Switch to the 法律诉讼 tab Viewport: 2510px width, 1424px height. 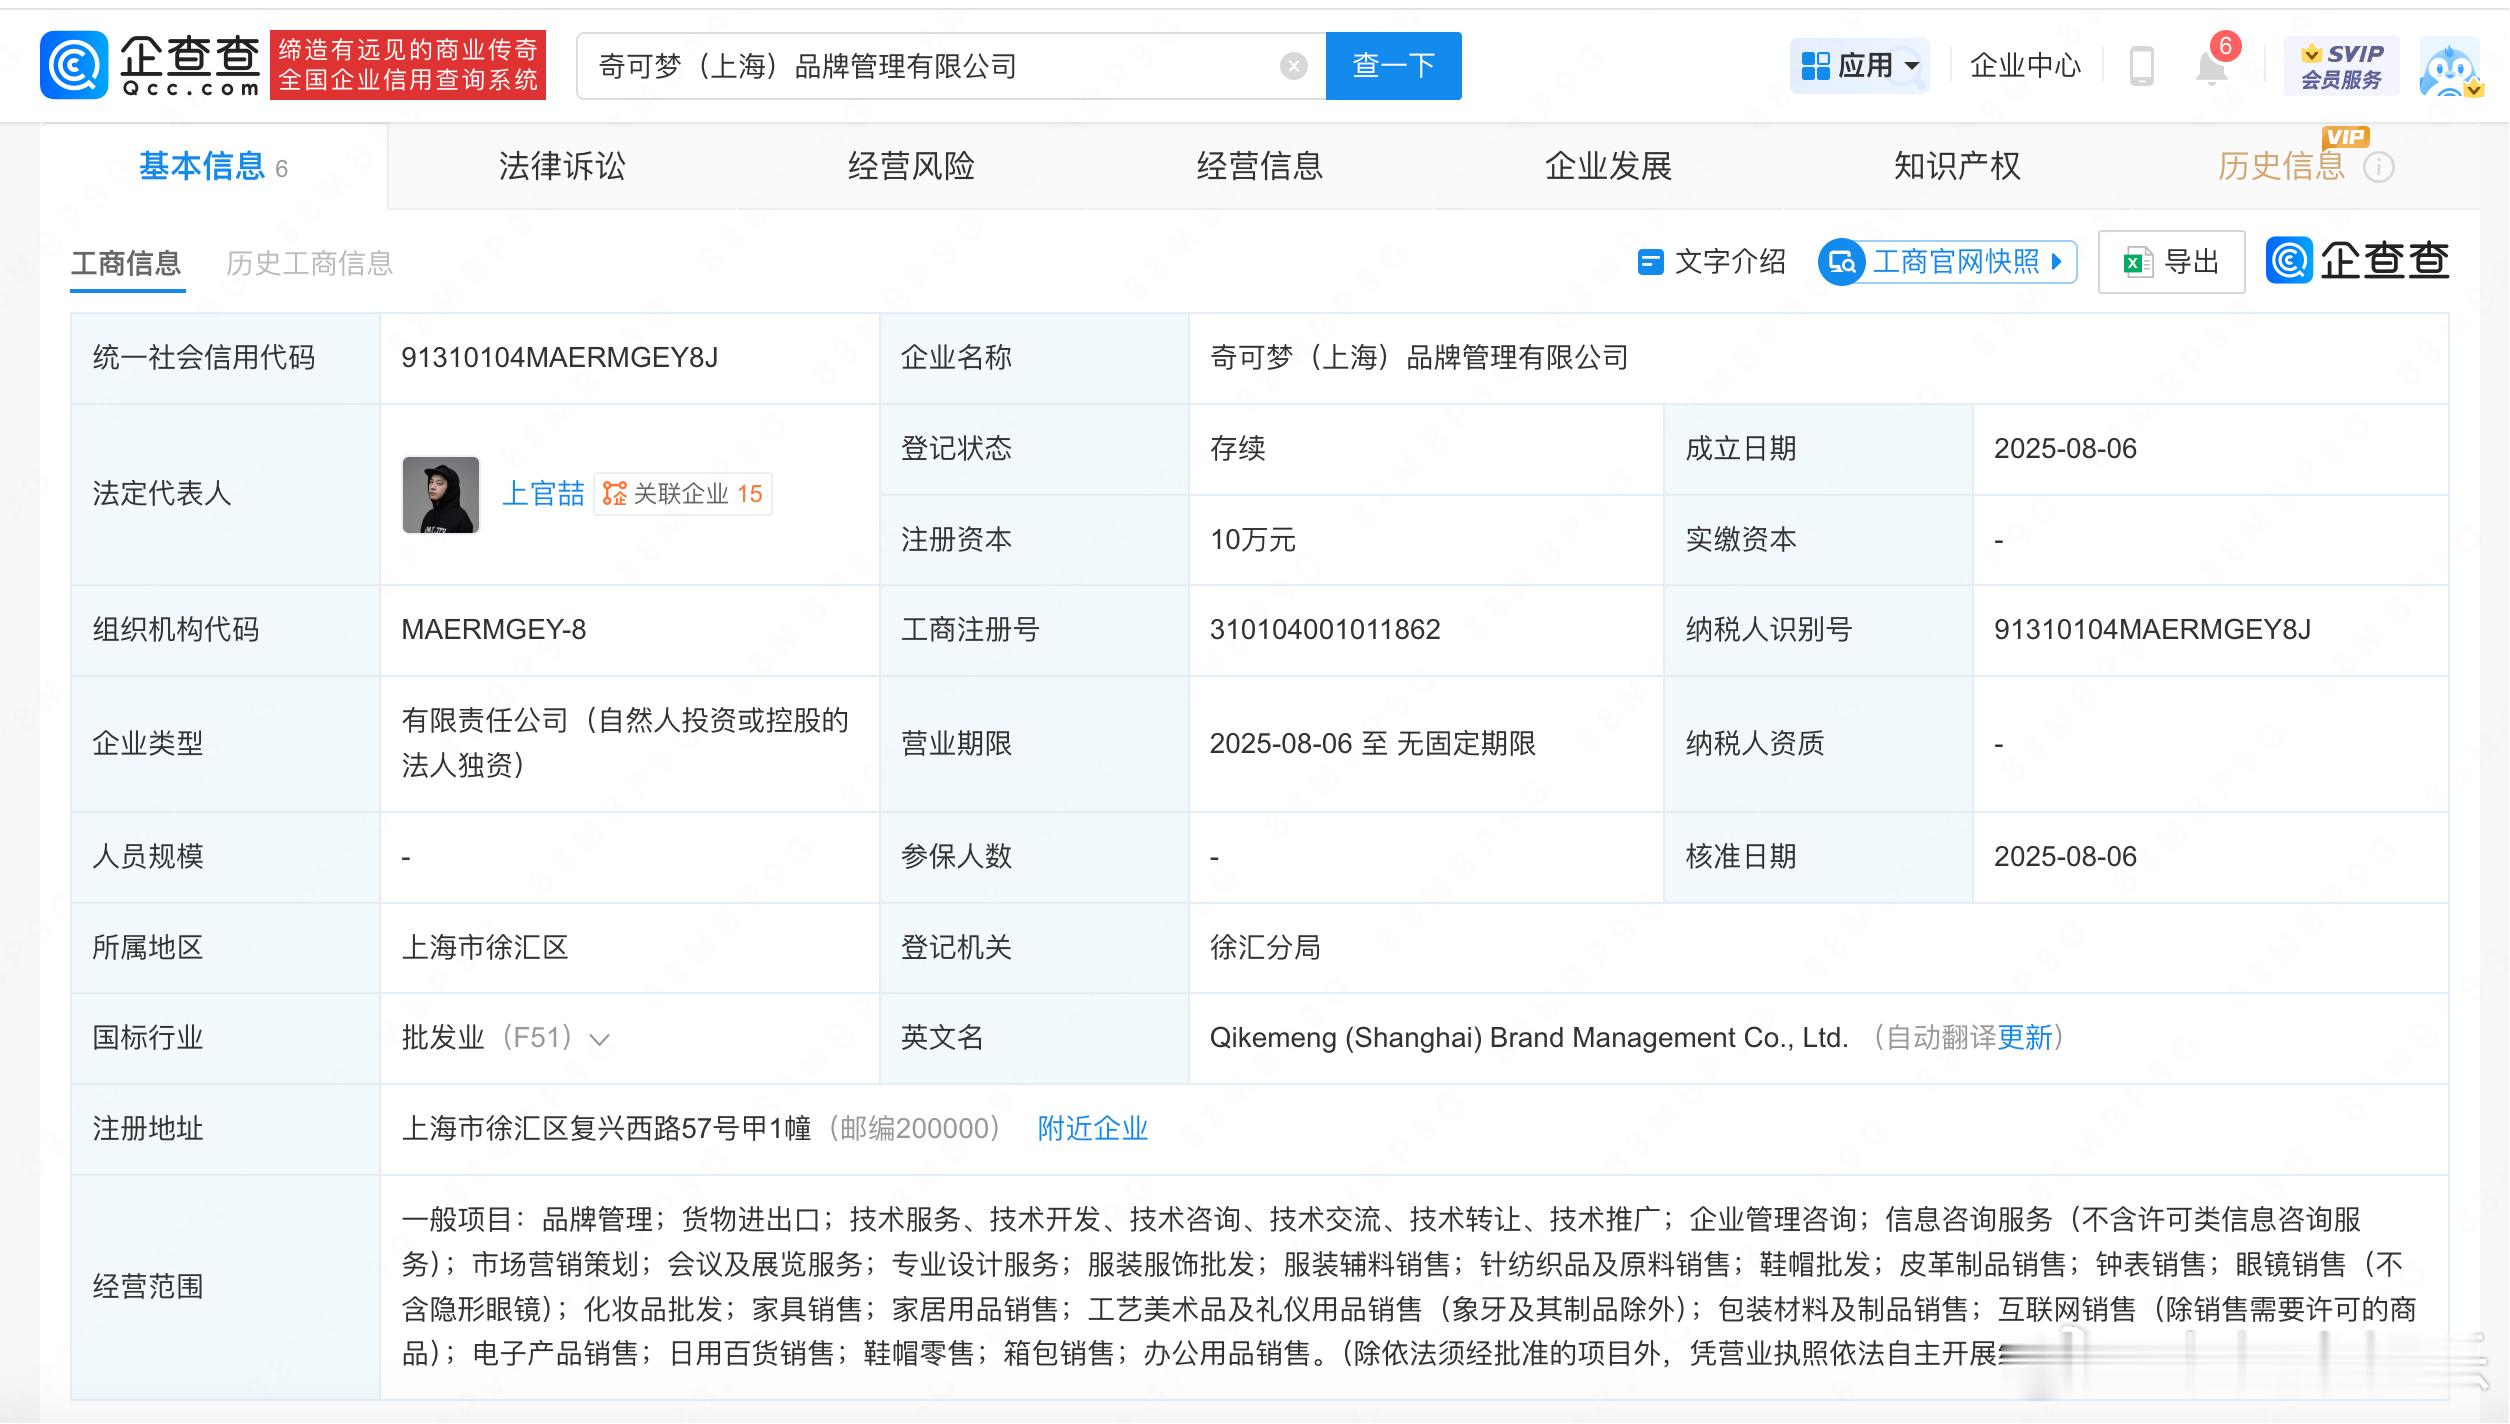click(x=562, y=166)
